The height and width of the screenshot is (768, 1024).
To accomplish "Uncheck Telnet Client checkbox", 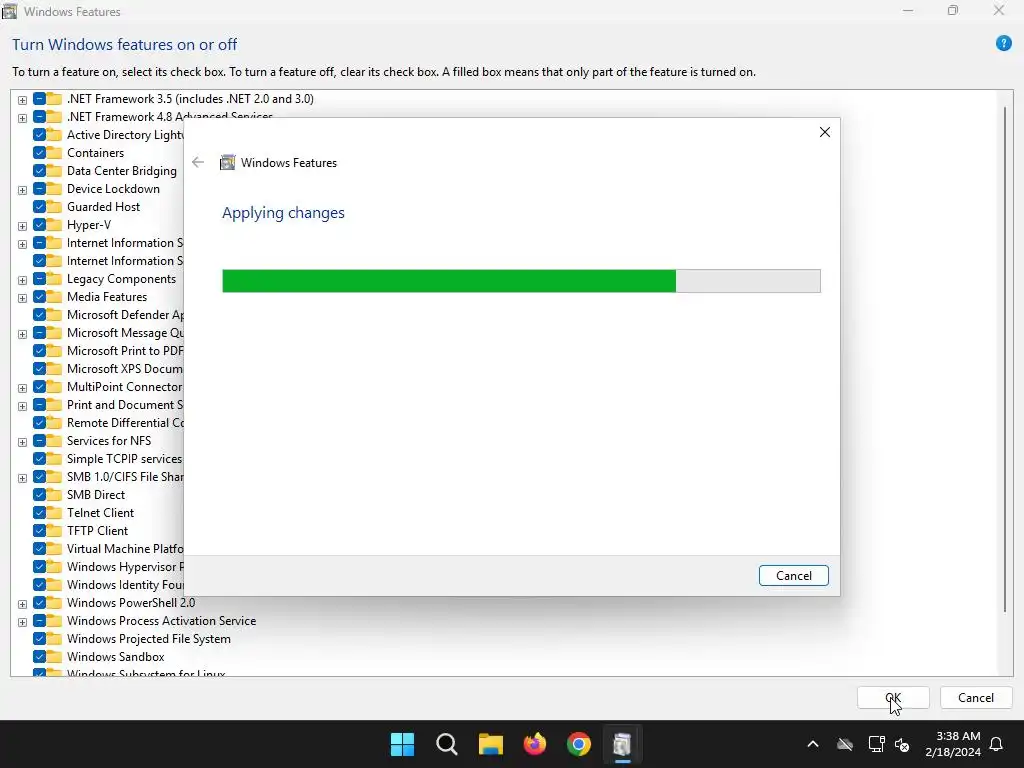I will tap(39, 513).
